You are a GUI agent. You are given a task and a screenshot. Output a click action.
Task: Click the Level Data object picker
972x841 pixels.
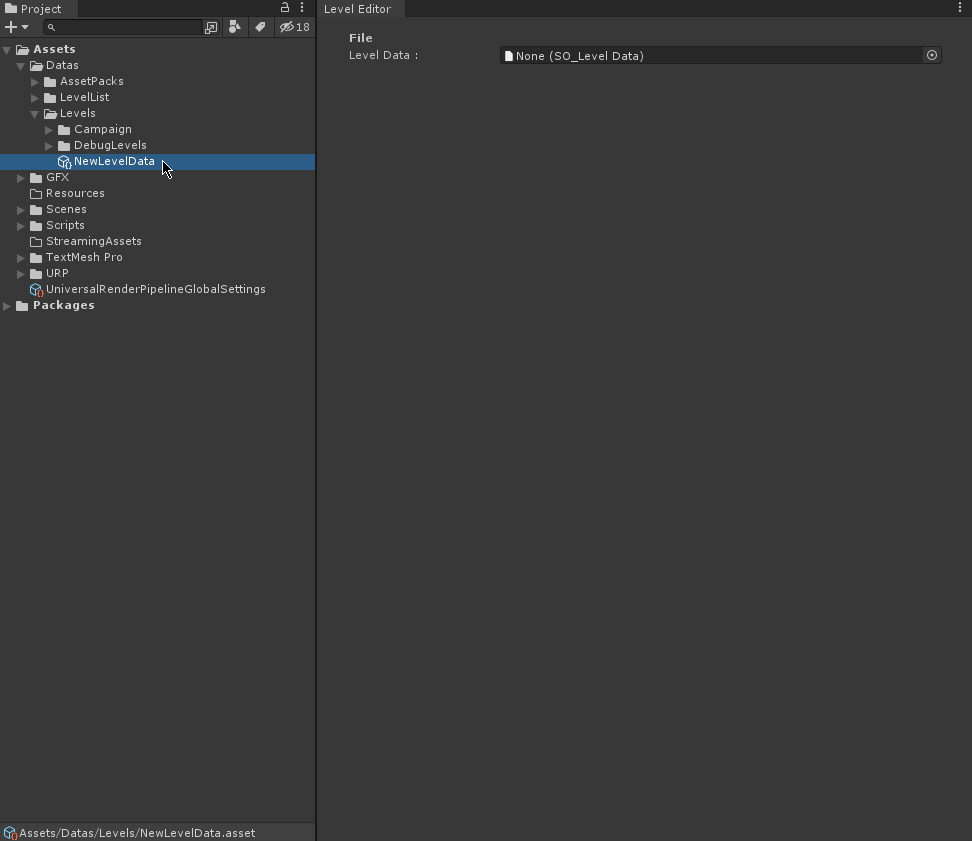coord(932,56)
